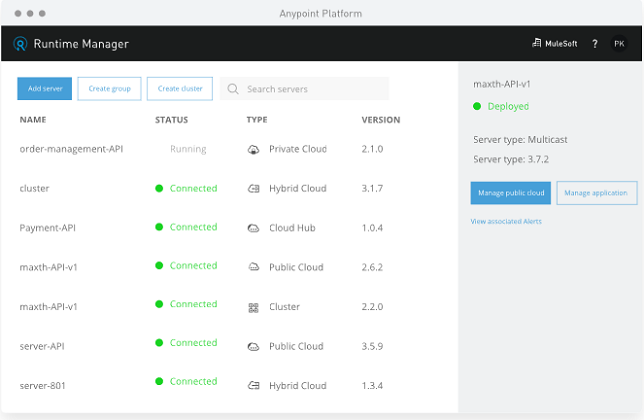Click the Public Cloud icon for version 2.6.2
Image resolution: width=644 pixels, height=420 pixels.
pyautogui.click(x=254, y=267)
